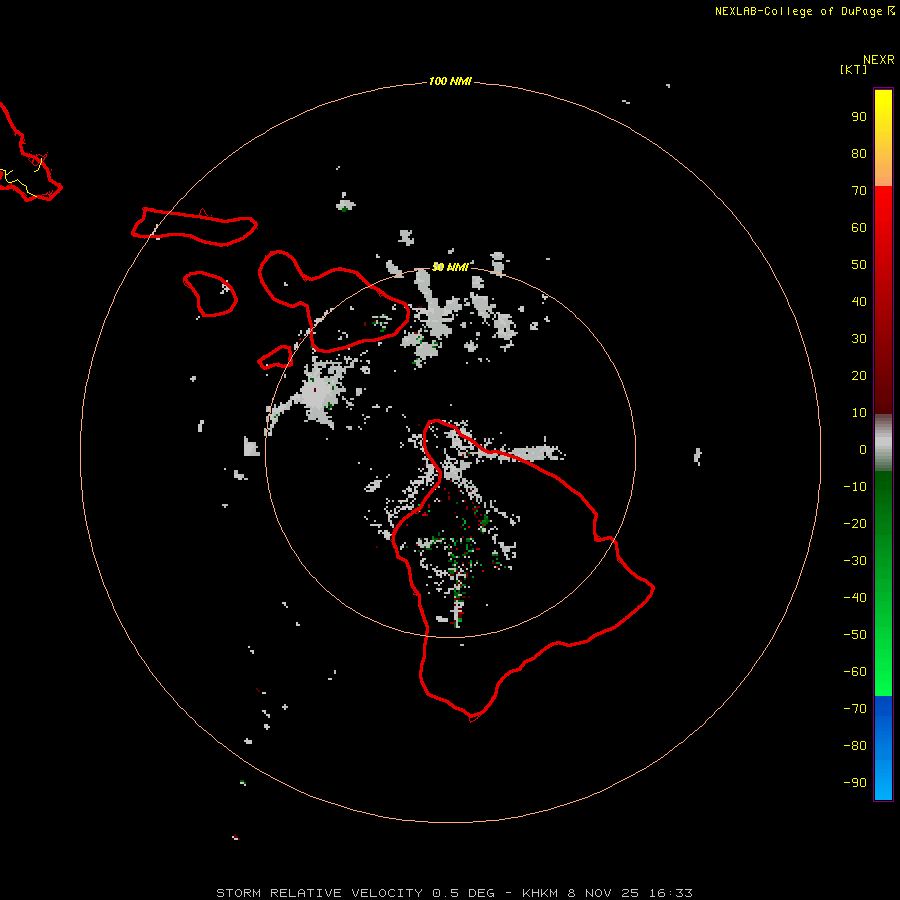Click the KHKM station identifier in the caption
Screen dimensions: 900x900
pos(540,893)
